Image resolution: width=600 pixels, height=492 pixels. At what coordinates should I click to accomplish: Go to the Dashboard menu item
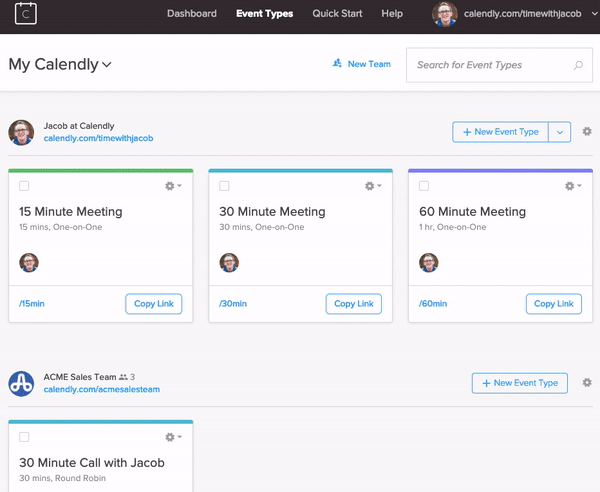click(x=192, y=13)
